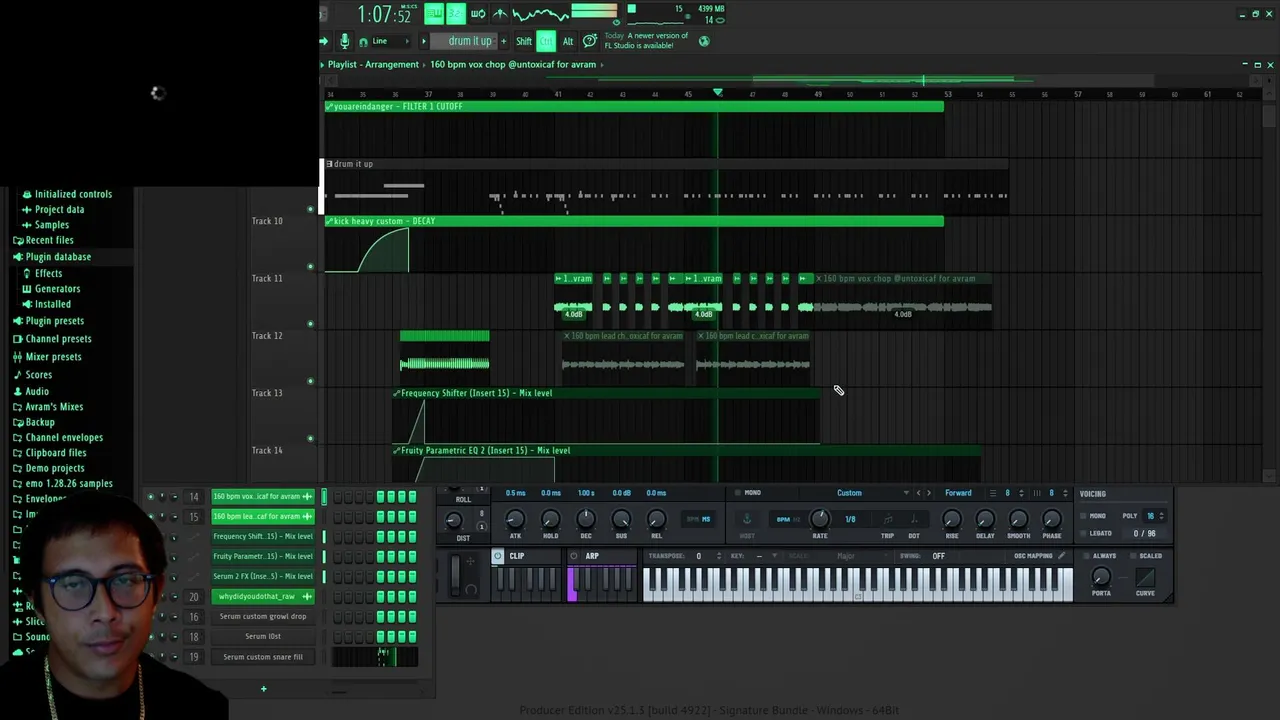1280x720 pixels.
Task: Toggle the song mode keyboard icon
Action: [x=434, y=13]
